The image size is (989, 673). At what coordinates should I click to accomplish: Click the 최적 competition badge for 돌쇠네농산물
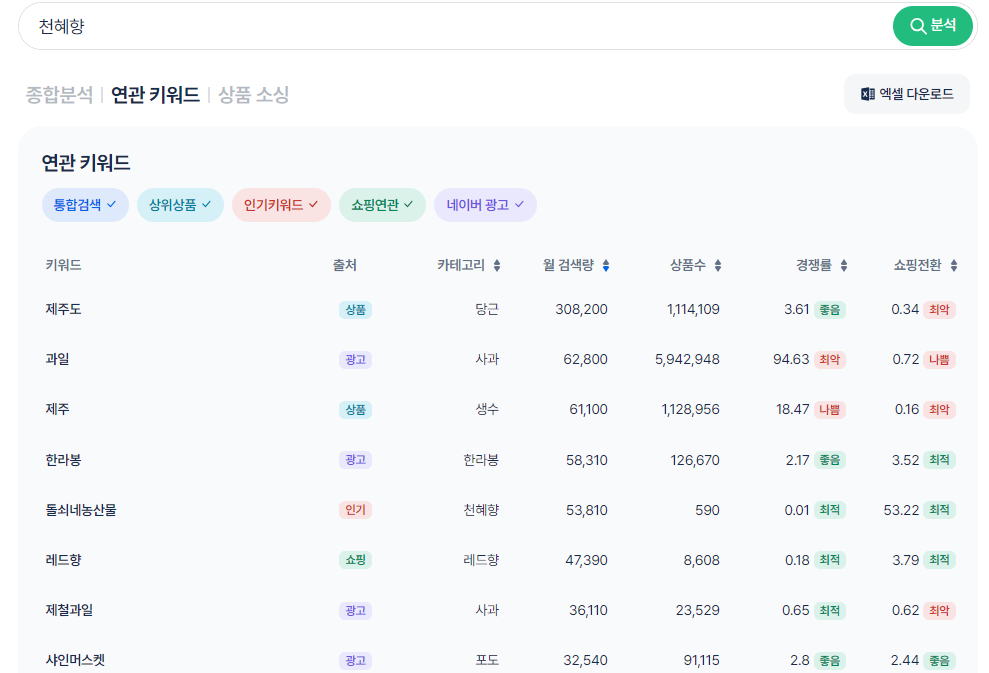point(829,510)
